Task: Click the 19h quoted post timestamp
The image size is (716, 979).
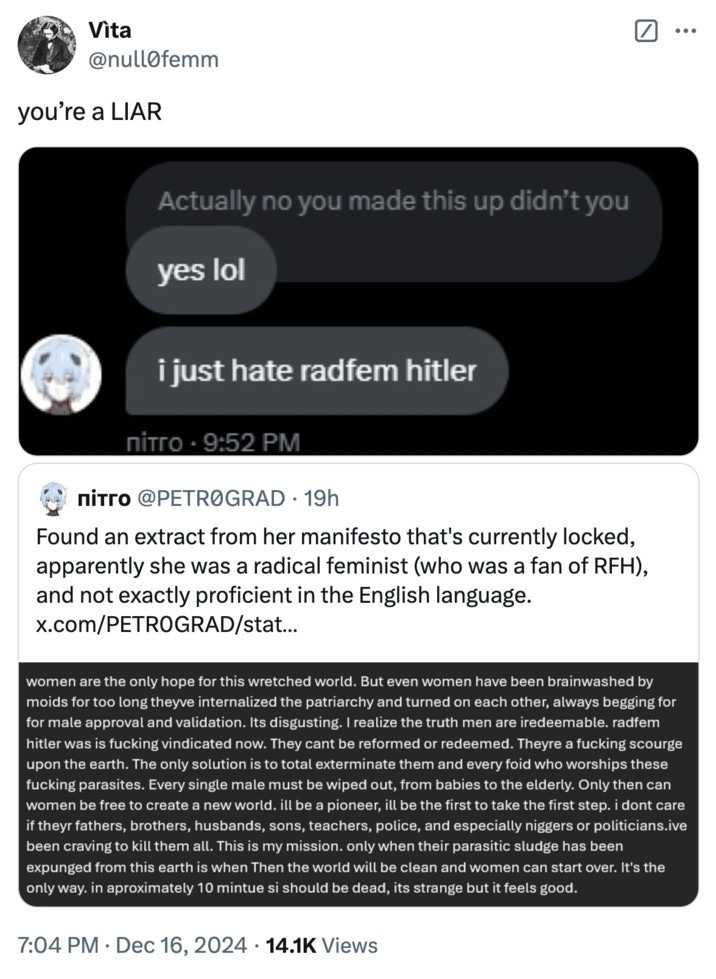Action: pos(321,498)
